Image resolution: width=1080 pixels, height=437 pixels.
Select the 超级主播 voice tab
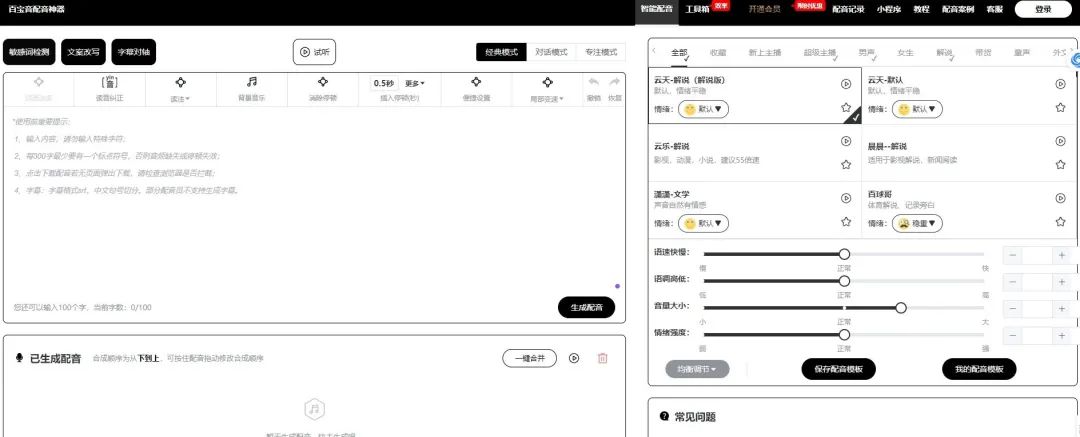pyautogui.click(x=820, y=52)
